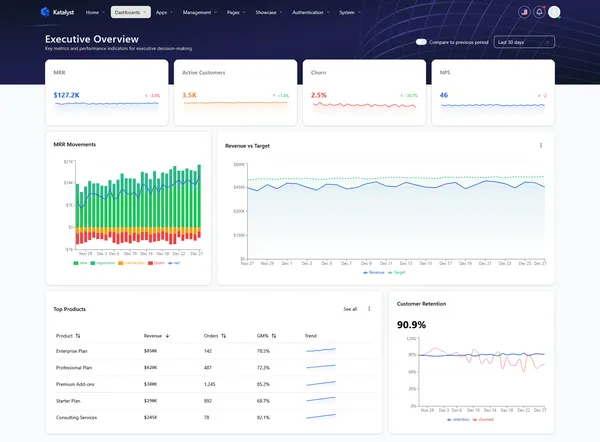Screen dimensions: 600x442
Task: Sort table by Orders column
Action: (x=215, y=336)
